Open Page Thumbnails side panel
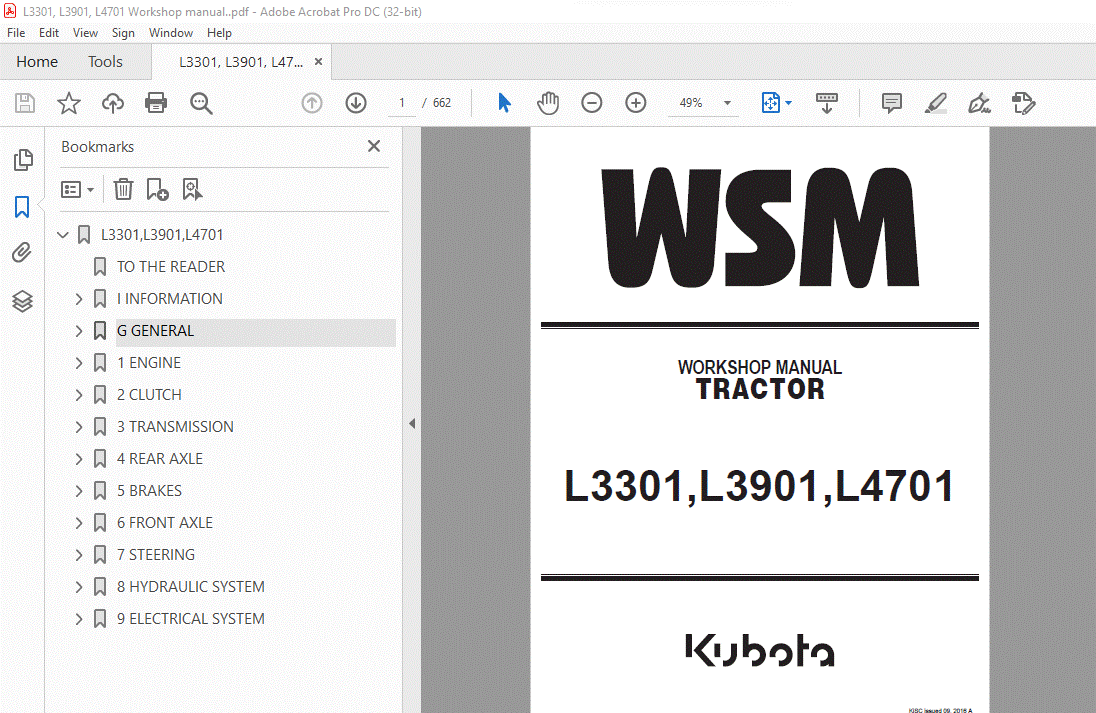The image size is (1096, 713). pyautogui.click(x=22, y=160)
